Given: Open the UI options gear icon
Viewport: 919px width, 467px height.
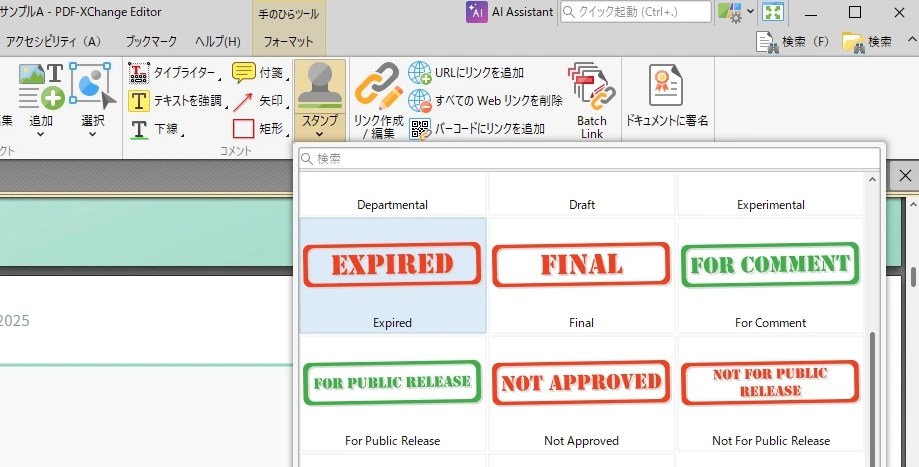Looking at the screenshot, I should [x=730, y=12].
